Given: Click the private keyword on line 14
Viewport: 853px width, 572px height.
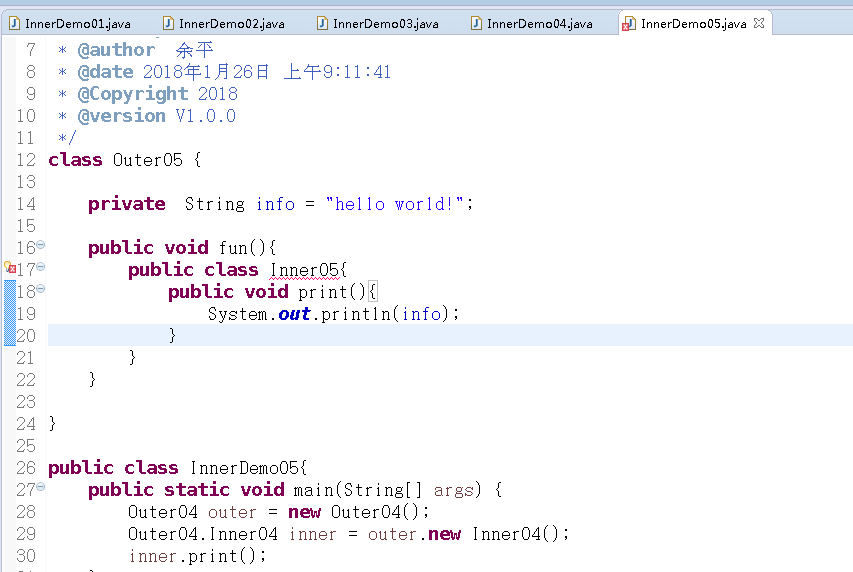Looking at the screenshot, I should [127, 204].
